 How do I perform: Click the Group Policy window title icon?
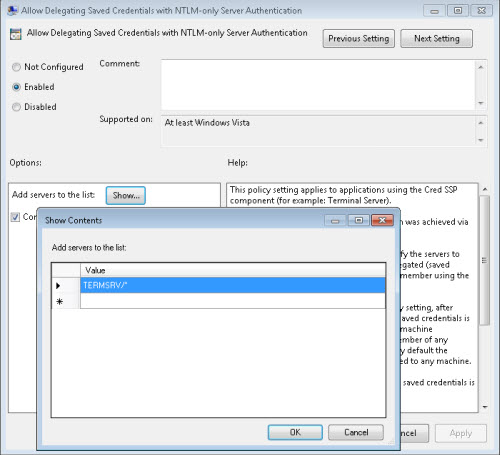(12, 10)
